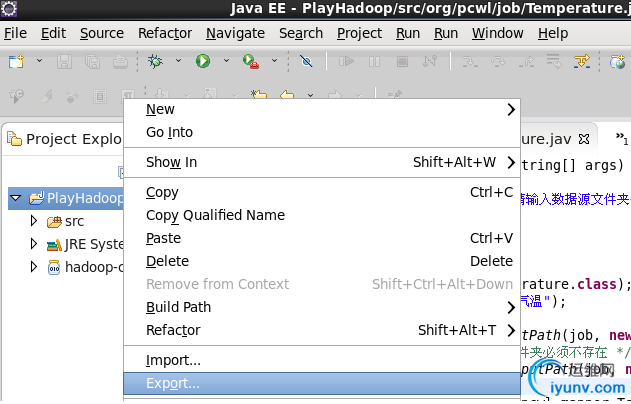Open the New submenu in context menu
631x404 pixels.
pyautogui.click(x=322, y=109)
